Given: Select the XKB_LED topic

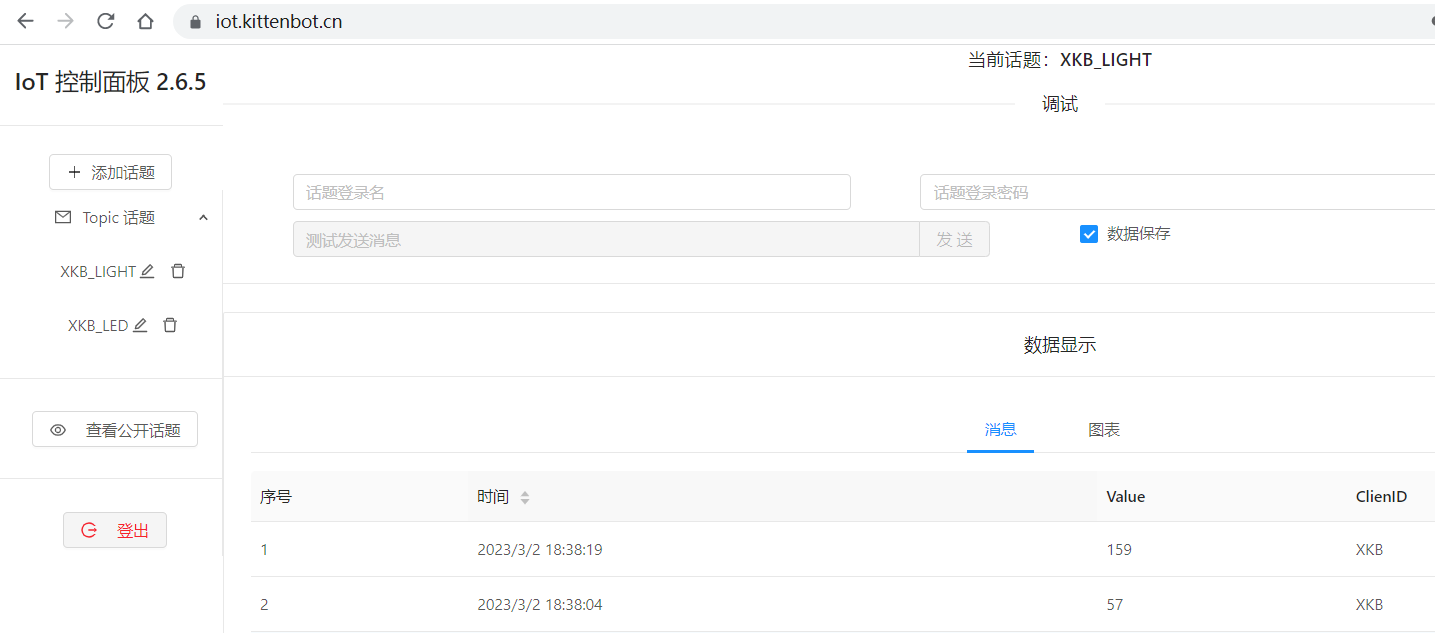Looking at the screenshot, I should tap(98, 326).
